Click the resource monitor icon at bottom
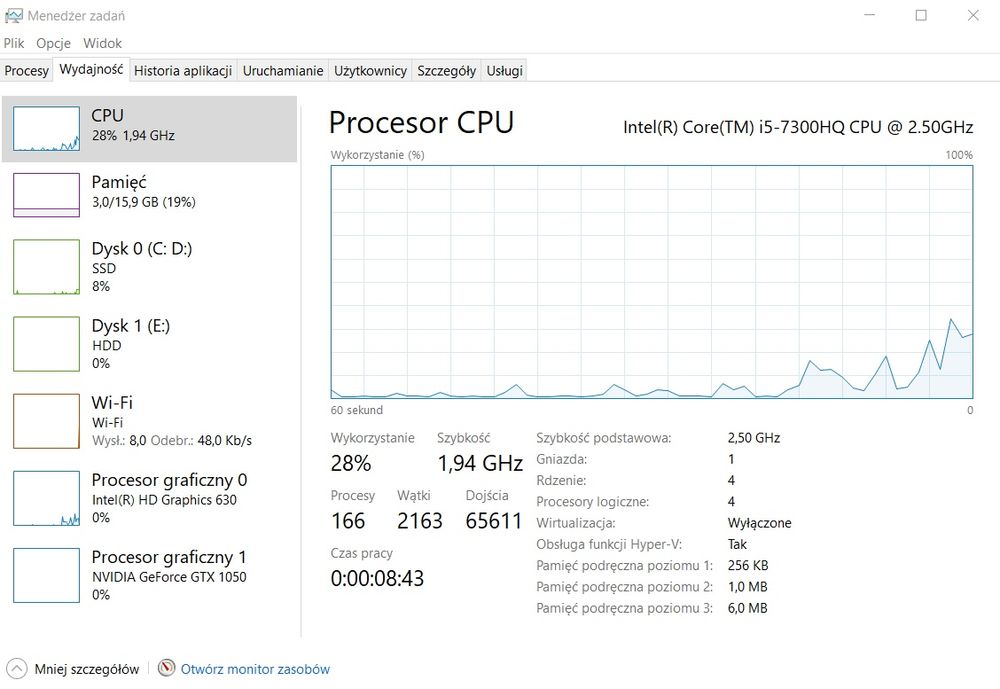 point(166,669)
